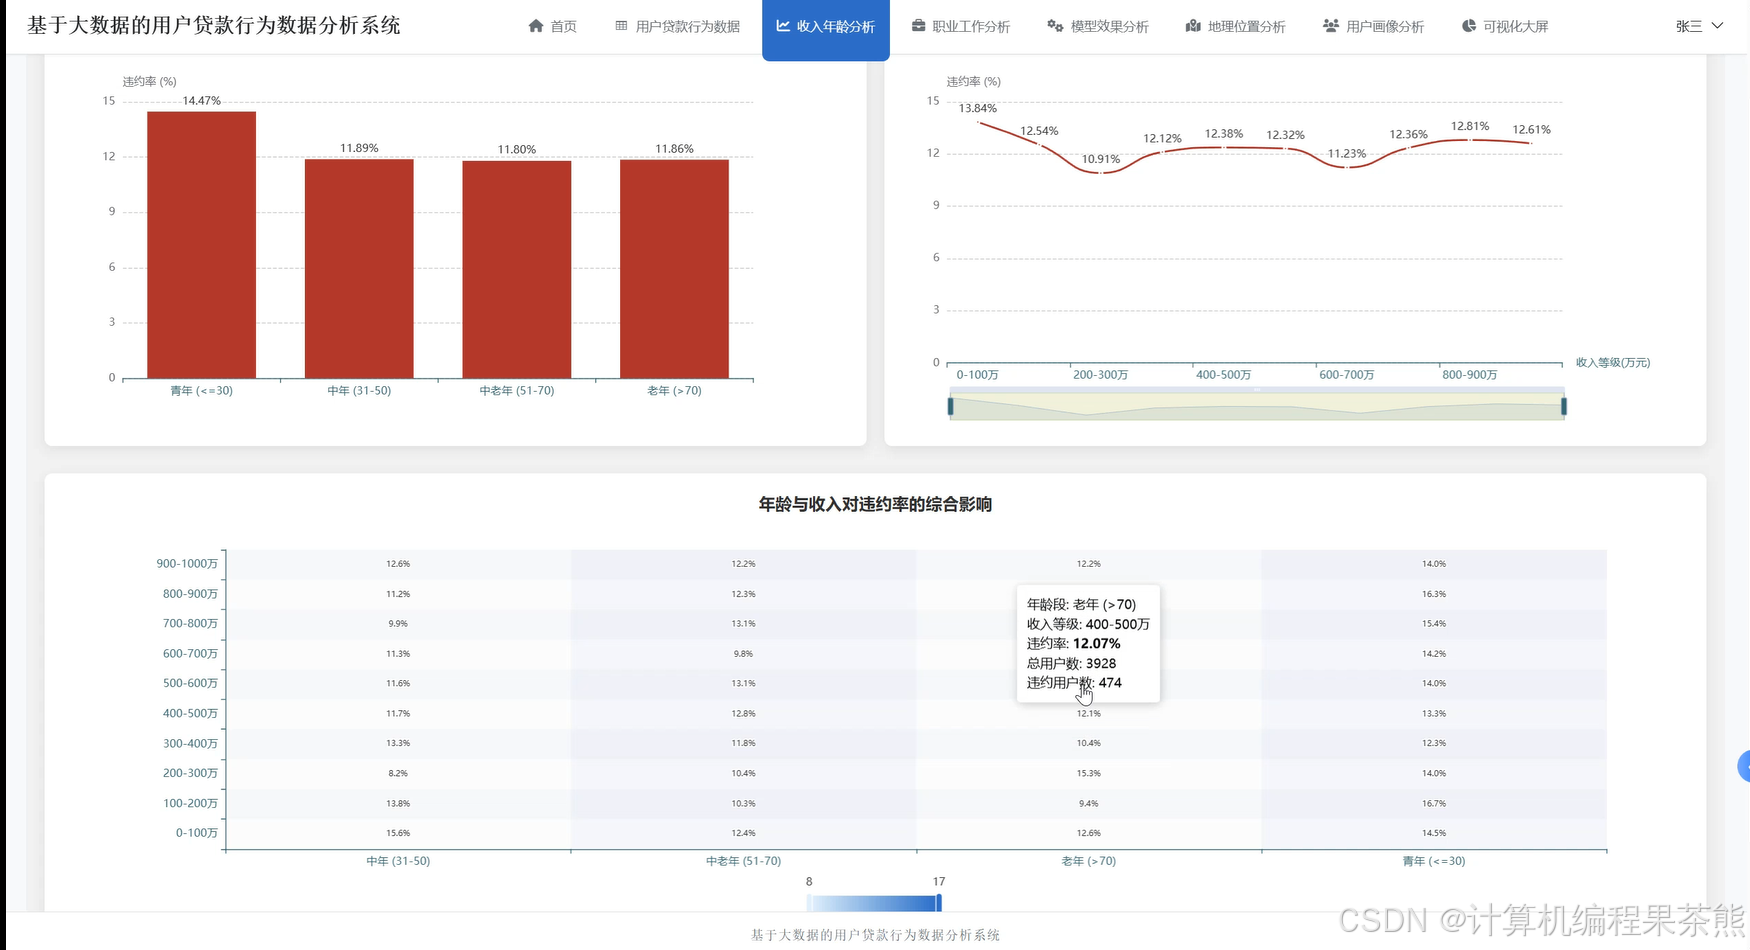Click the 违约率: 12.07% line in tooltip
The height and width of the screenshot is (950, 1750).
pos(1074,644)
